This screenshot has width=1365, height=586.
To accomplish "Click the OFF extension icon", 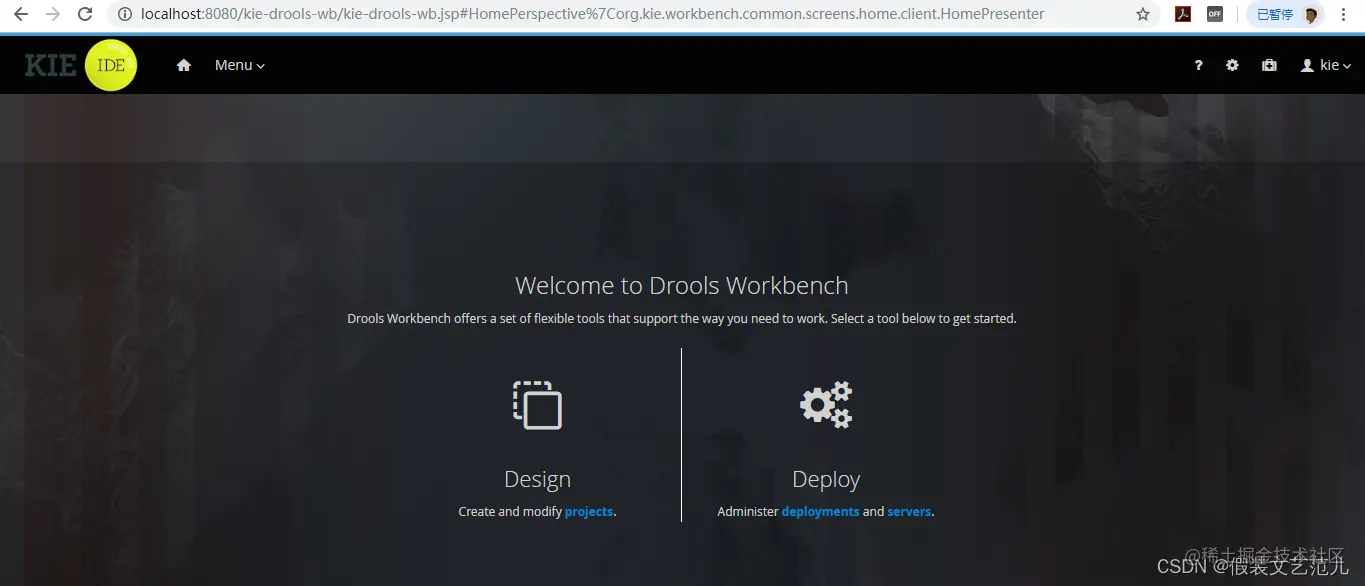I will click(1215, 14).
